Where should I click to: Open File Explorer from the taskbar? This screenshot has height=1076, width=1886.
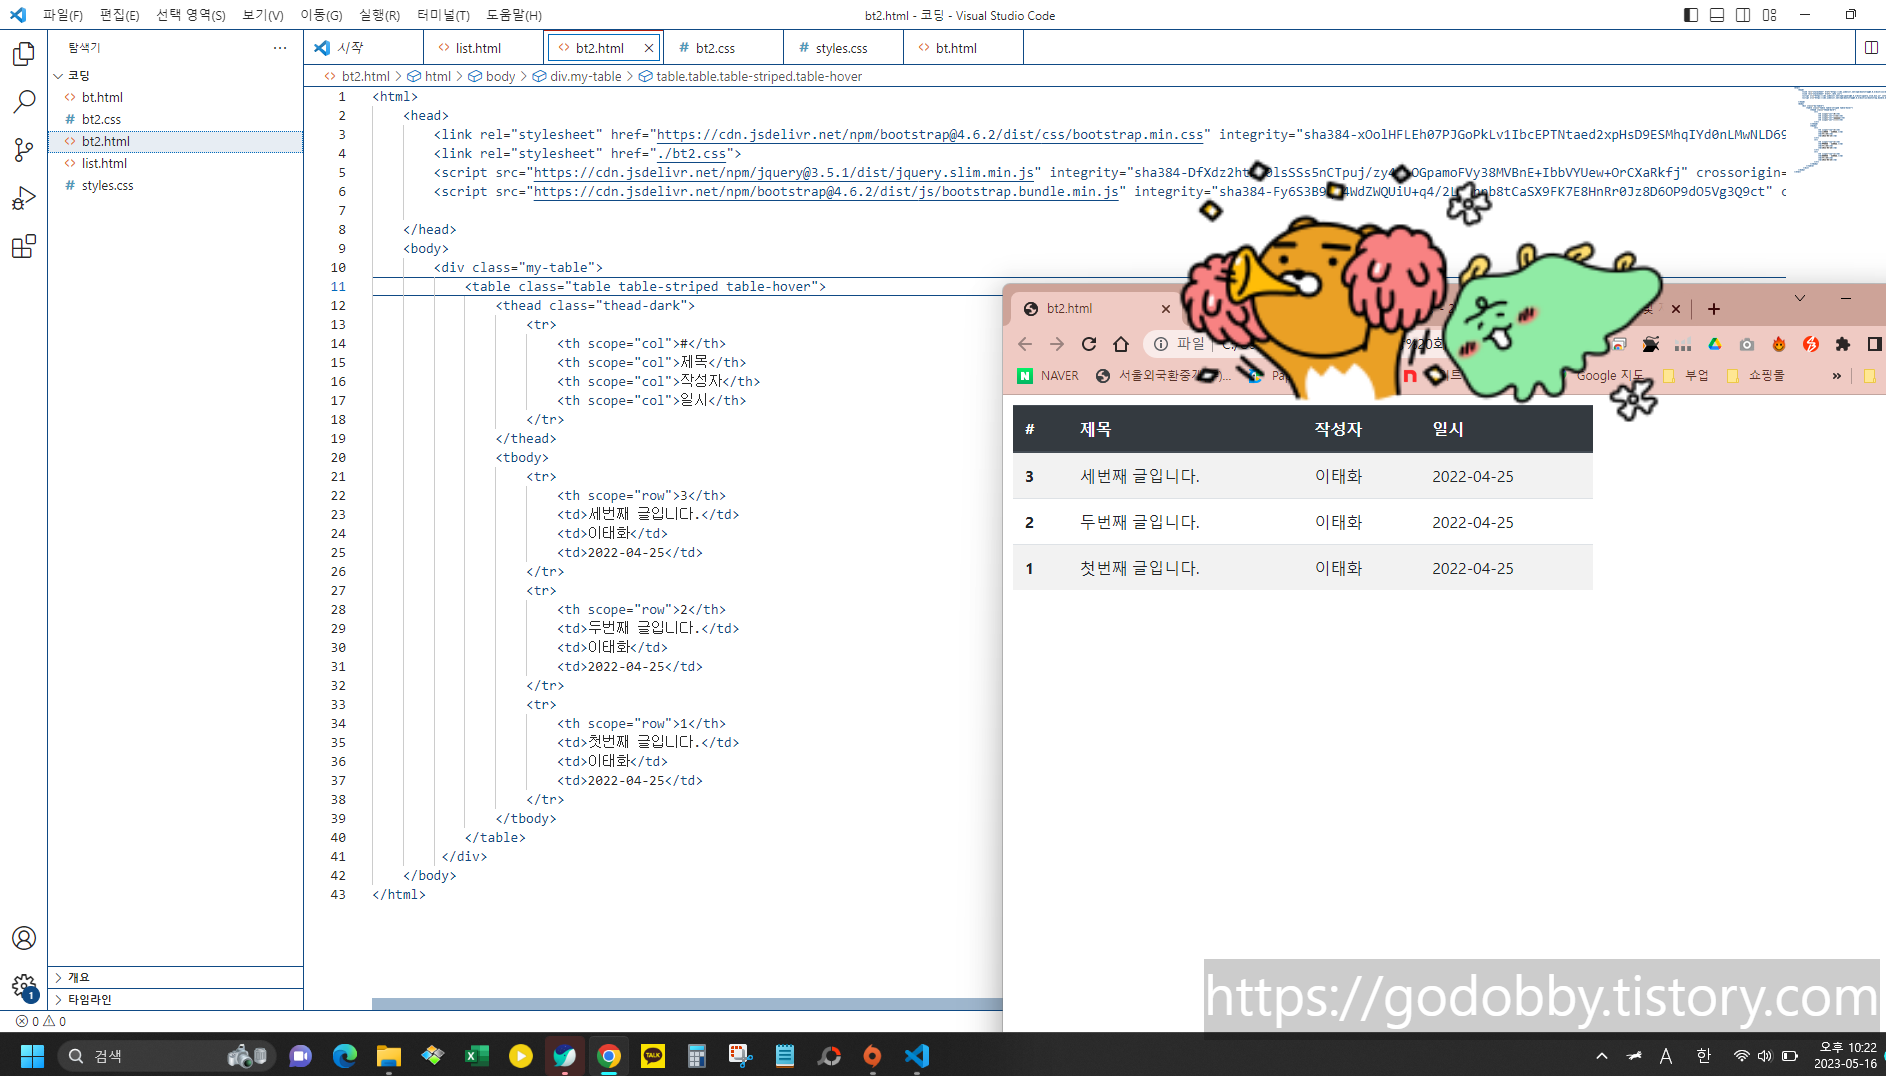pyautogui.click(x=389, y=1056)
